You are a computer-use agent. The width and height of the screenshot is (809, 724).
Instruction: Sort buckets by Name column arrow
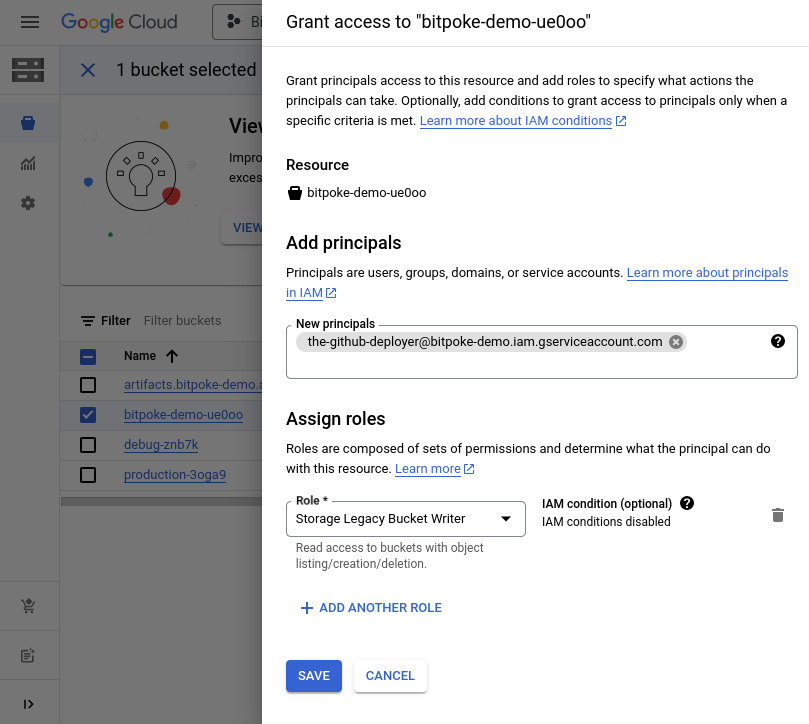pyautogui.click(x=171, y=356)
